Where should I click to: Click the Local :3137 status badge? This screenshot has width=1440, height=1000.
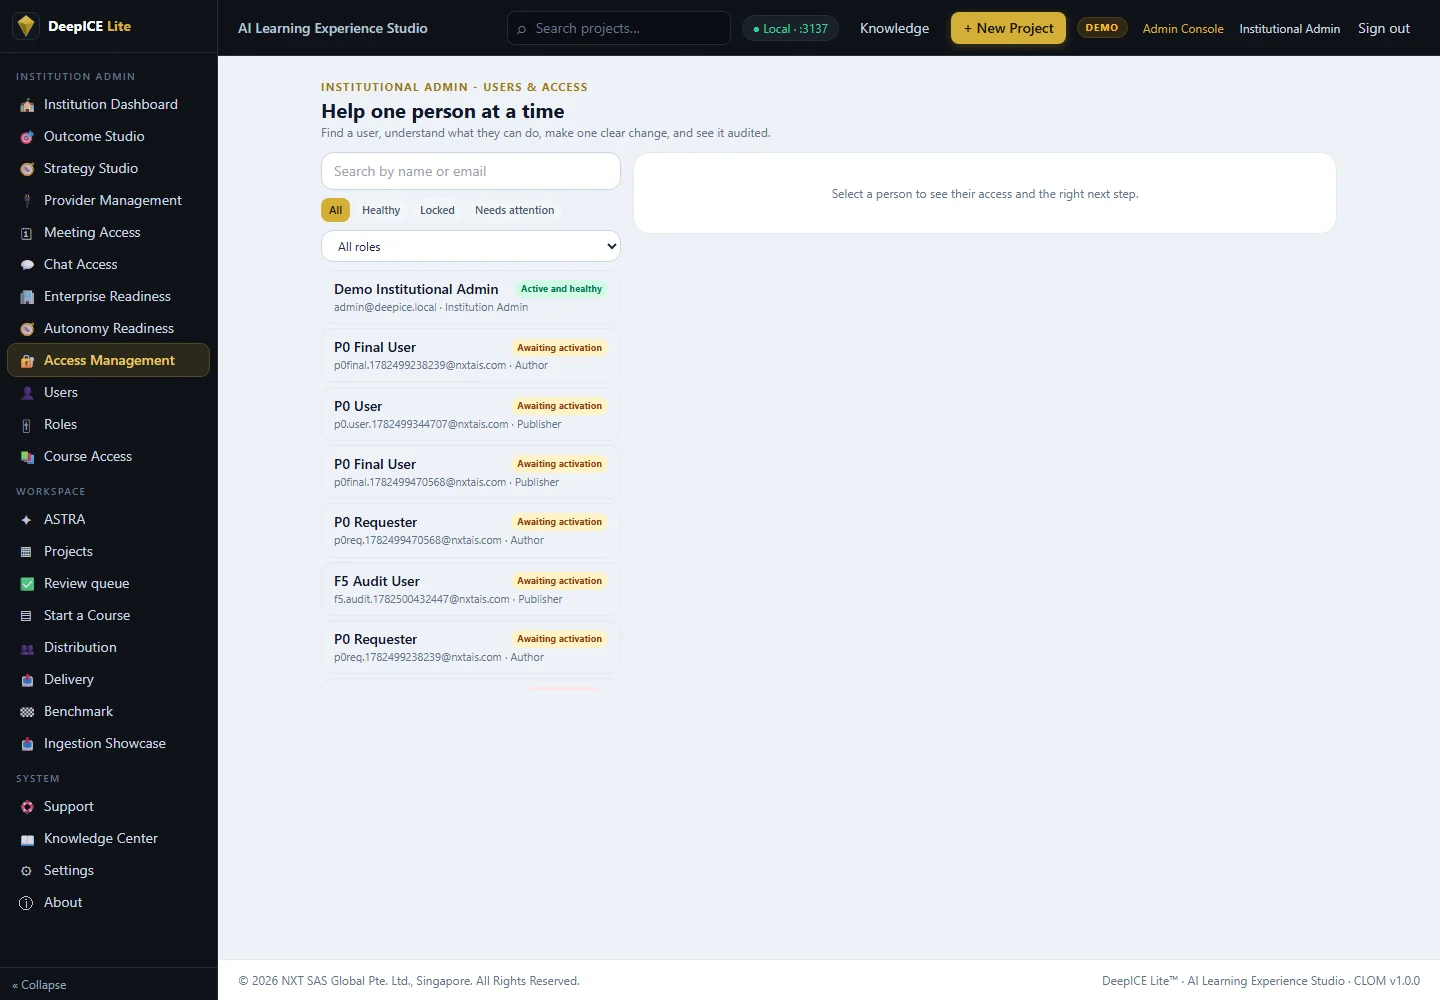[790, 29]
